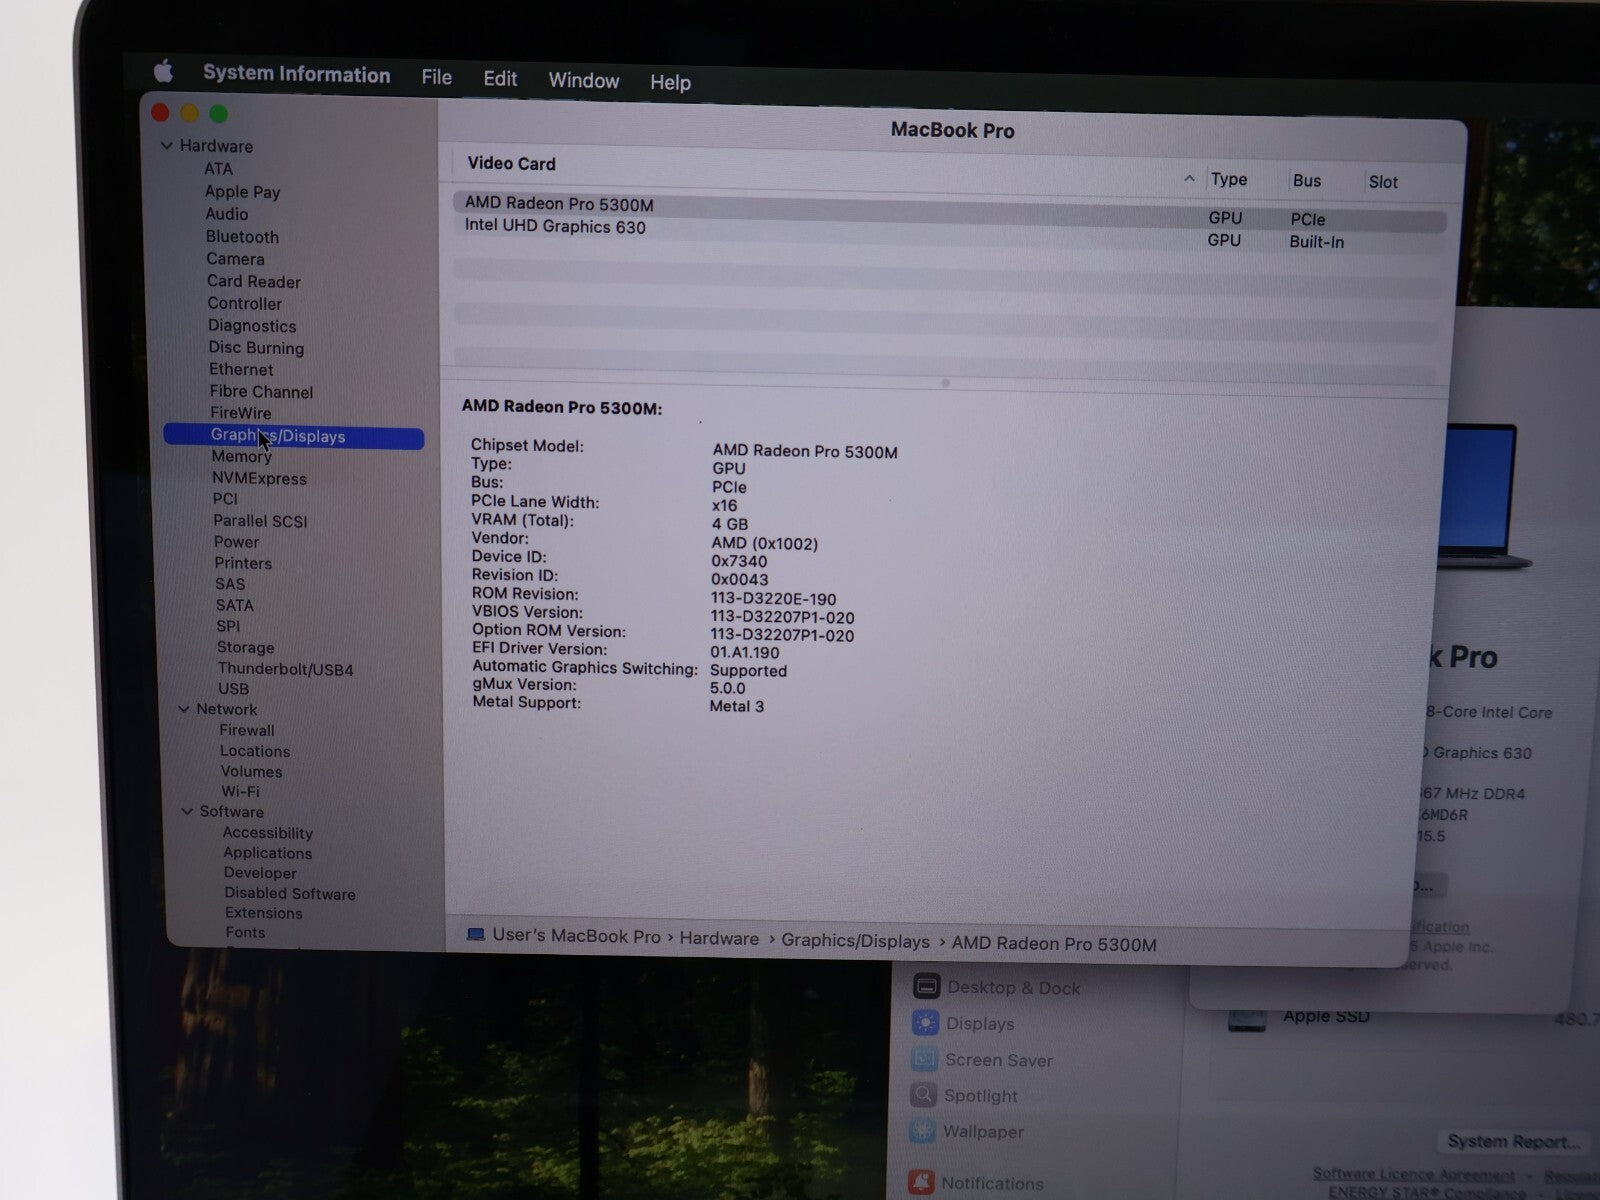Click the sort direction arrow in header
Image resolution: width=1600 pixels, height=1200 pixels.
click(1189, 179)
